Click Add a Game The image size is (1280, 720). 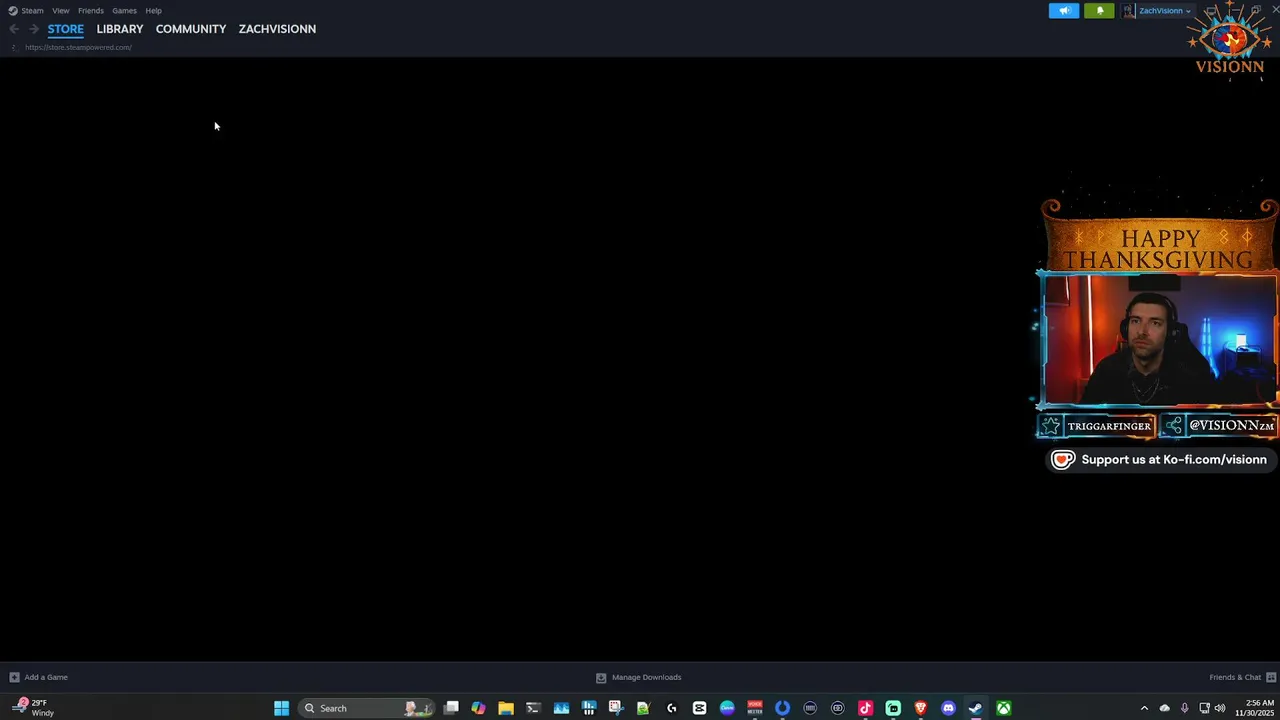[x=39, y=677]
